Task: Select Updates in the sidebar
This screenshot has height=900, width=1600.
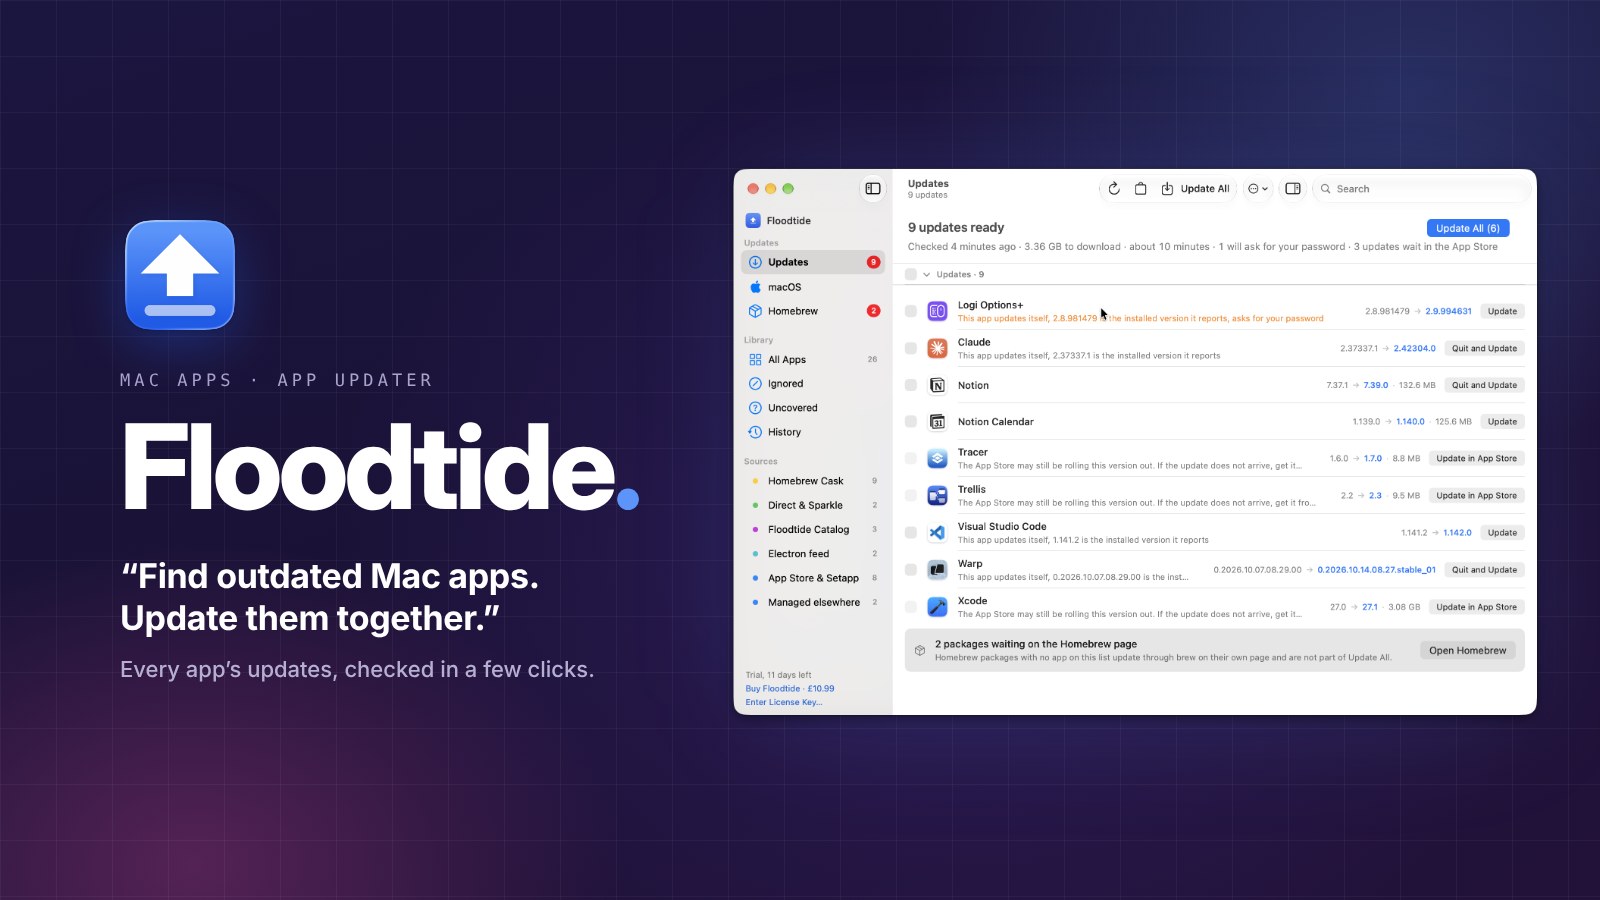Action: (813, 262)
